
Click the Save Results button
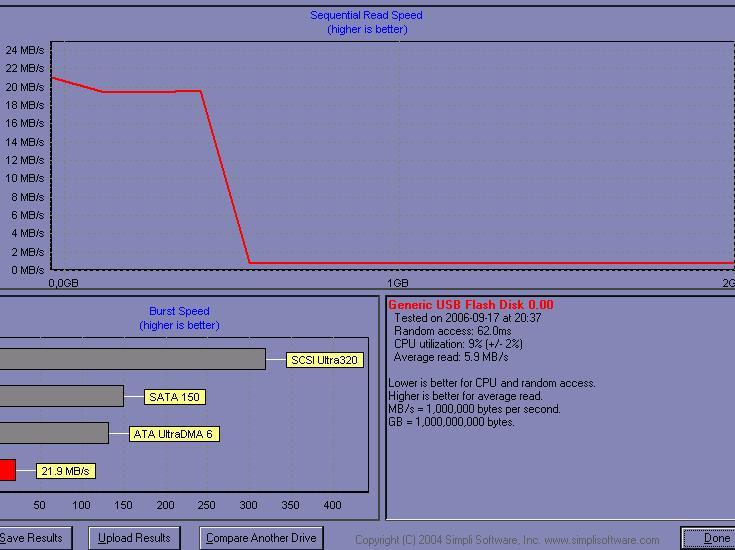click(36, 538)
